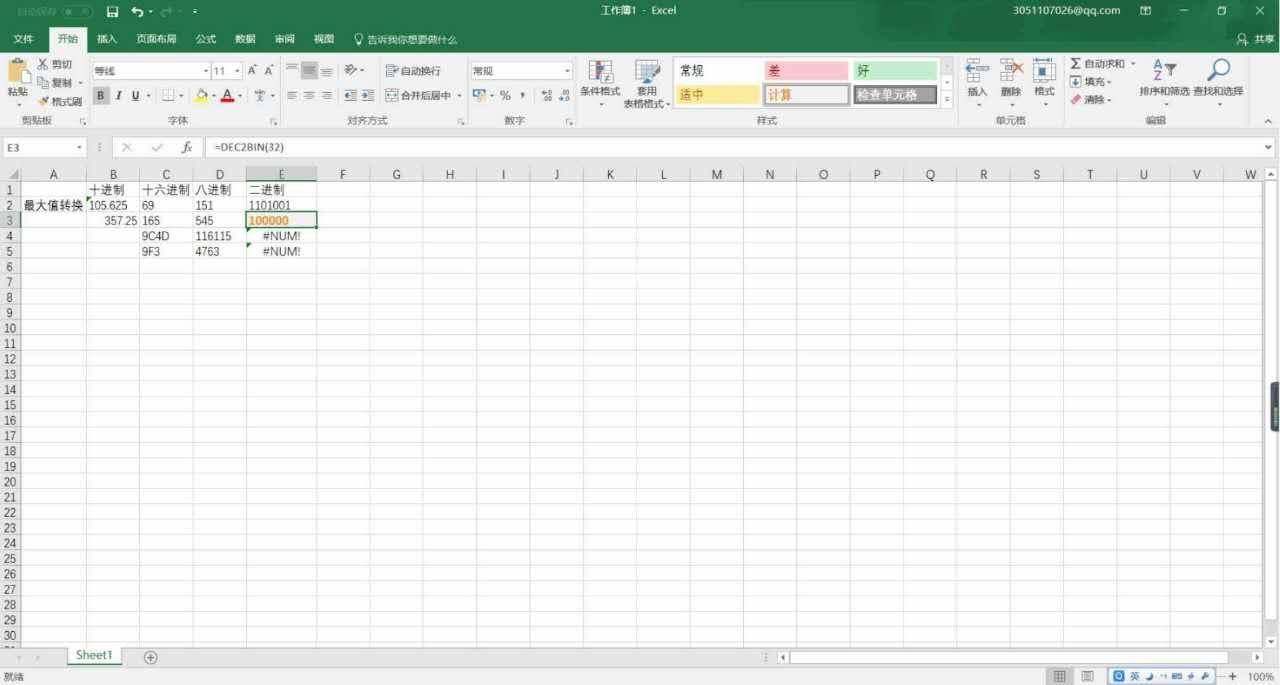Open the fill color dropdown arrow

click(213, 96)
